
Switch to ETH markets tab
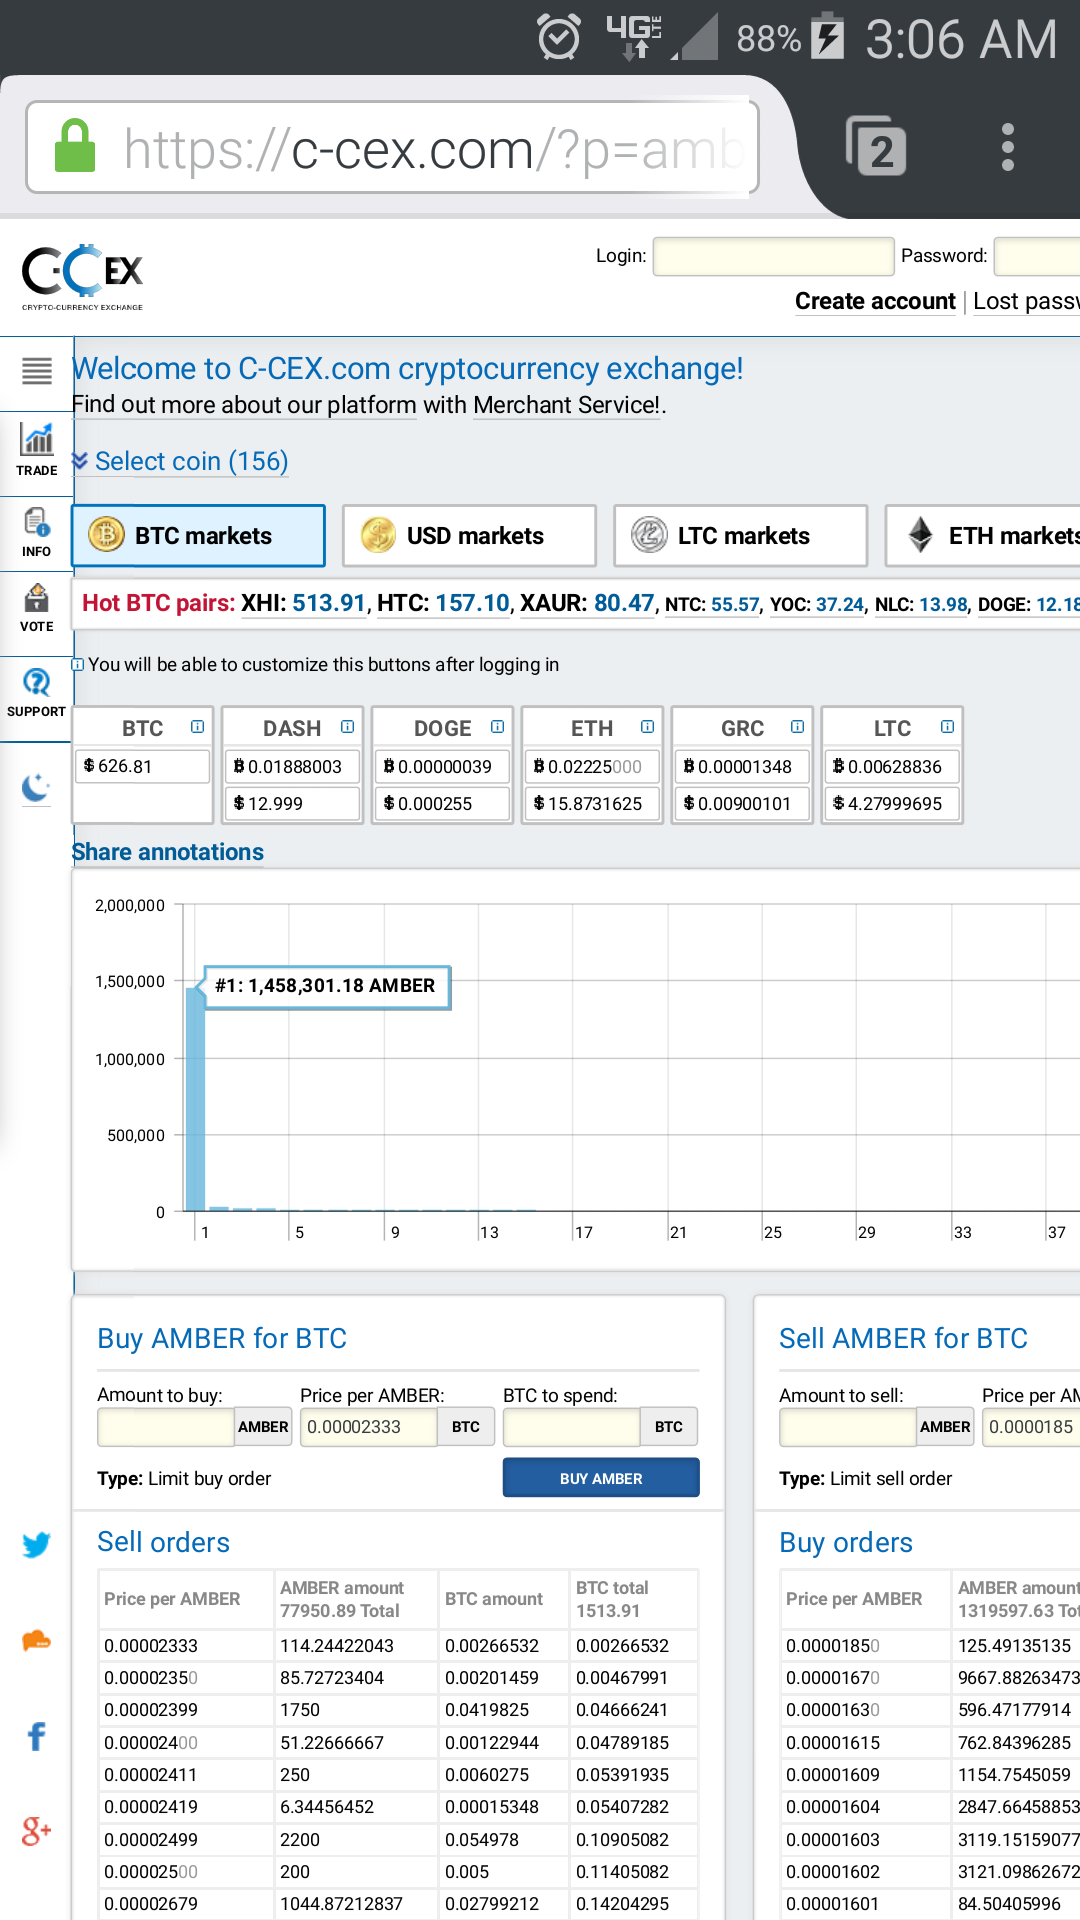click(983, 536)
